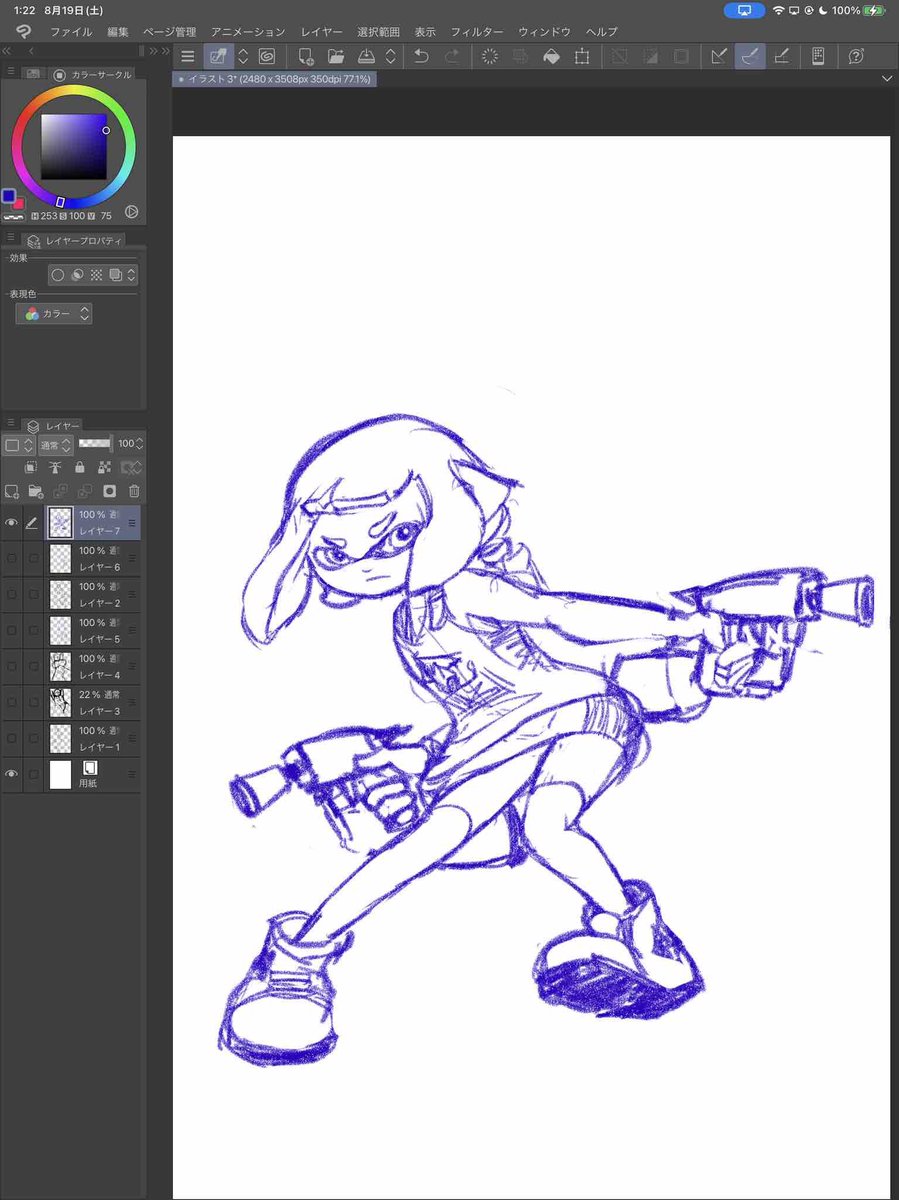The width and height of the screenshot is (899, 1200).
Task: Delete the selected layer with trash icon
Action: (x=134, y=491)
